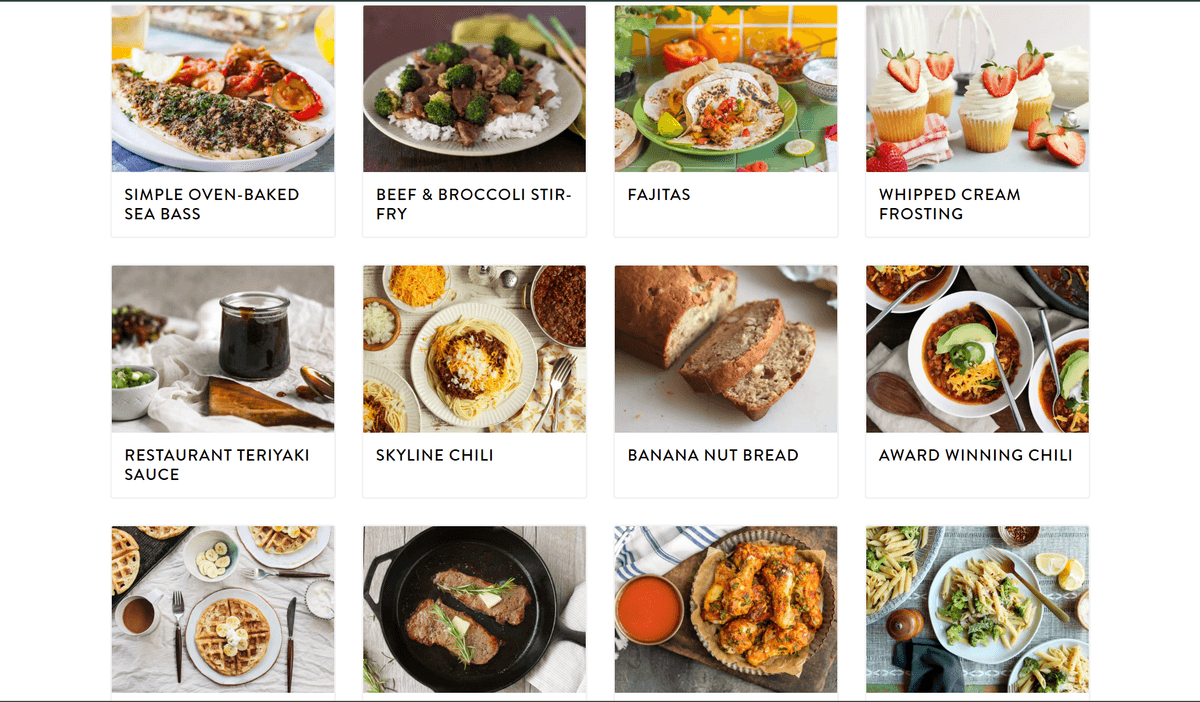Open the steaks in cast iron skillet photo

click(474, 610)
